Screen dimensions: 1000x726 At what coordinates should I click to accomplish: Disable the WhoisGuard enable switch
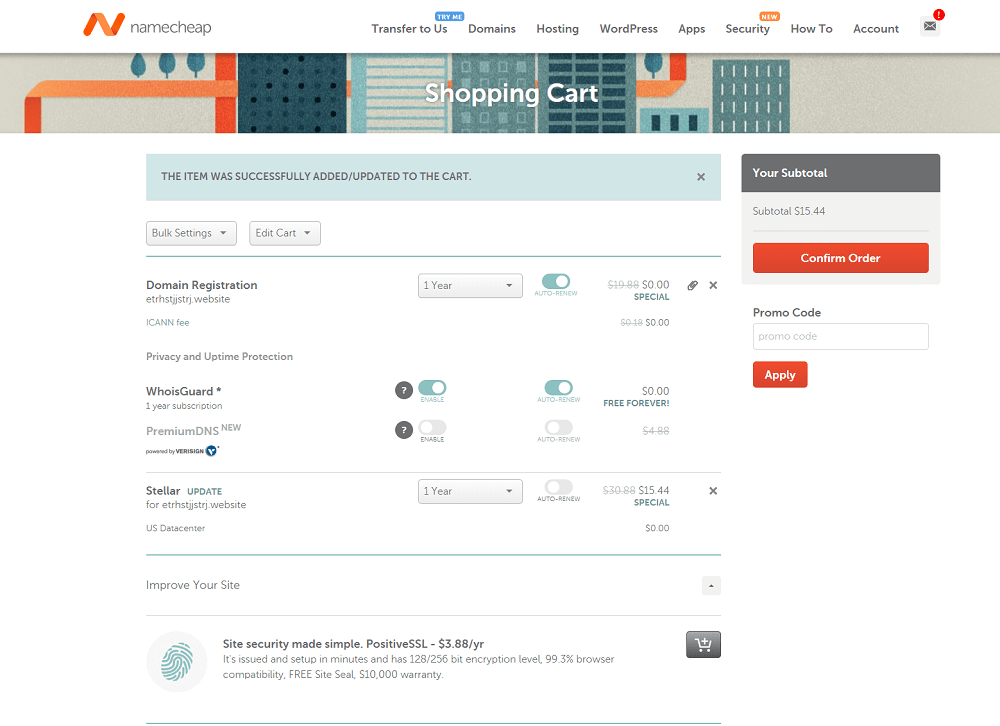coord(432,388)
